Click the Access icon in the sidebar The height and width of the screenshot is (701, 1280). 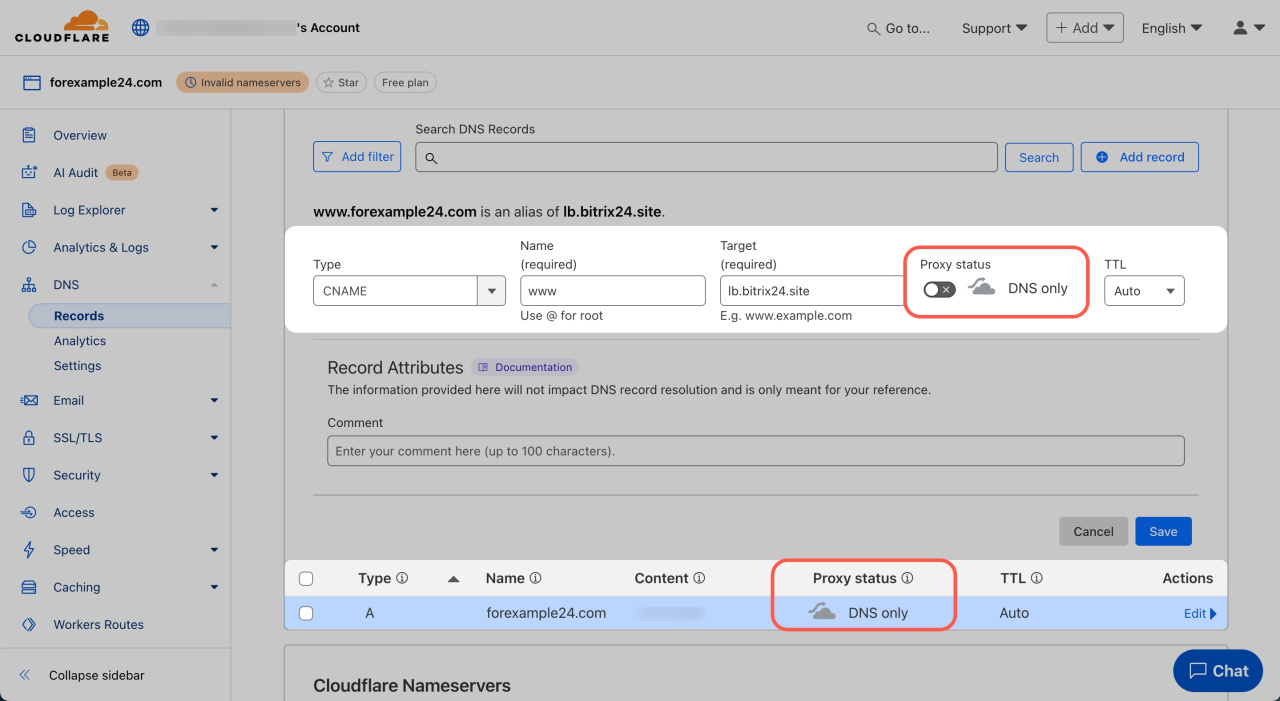tap(29, 513)
